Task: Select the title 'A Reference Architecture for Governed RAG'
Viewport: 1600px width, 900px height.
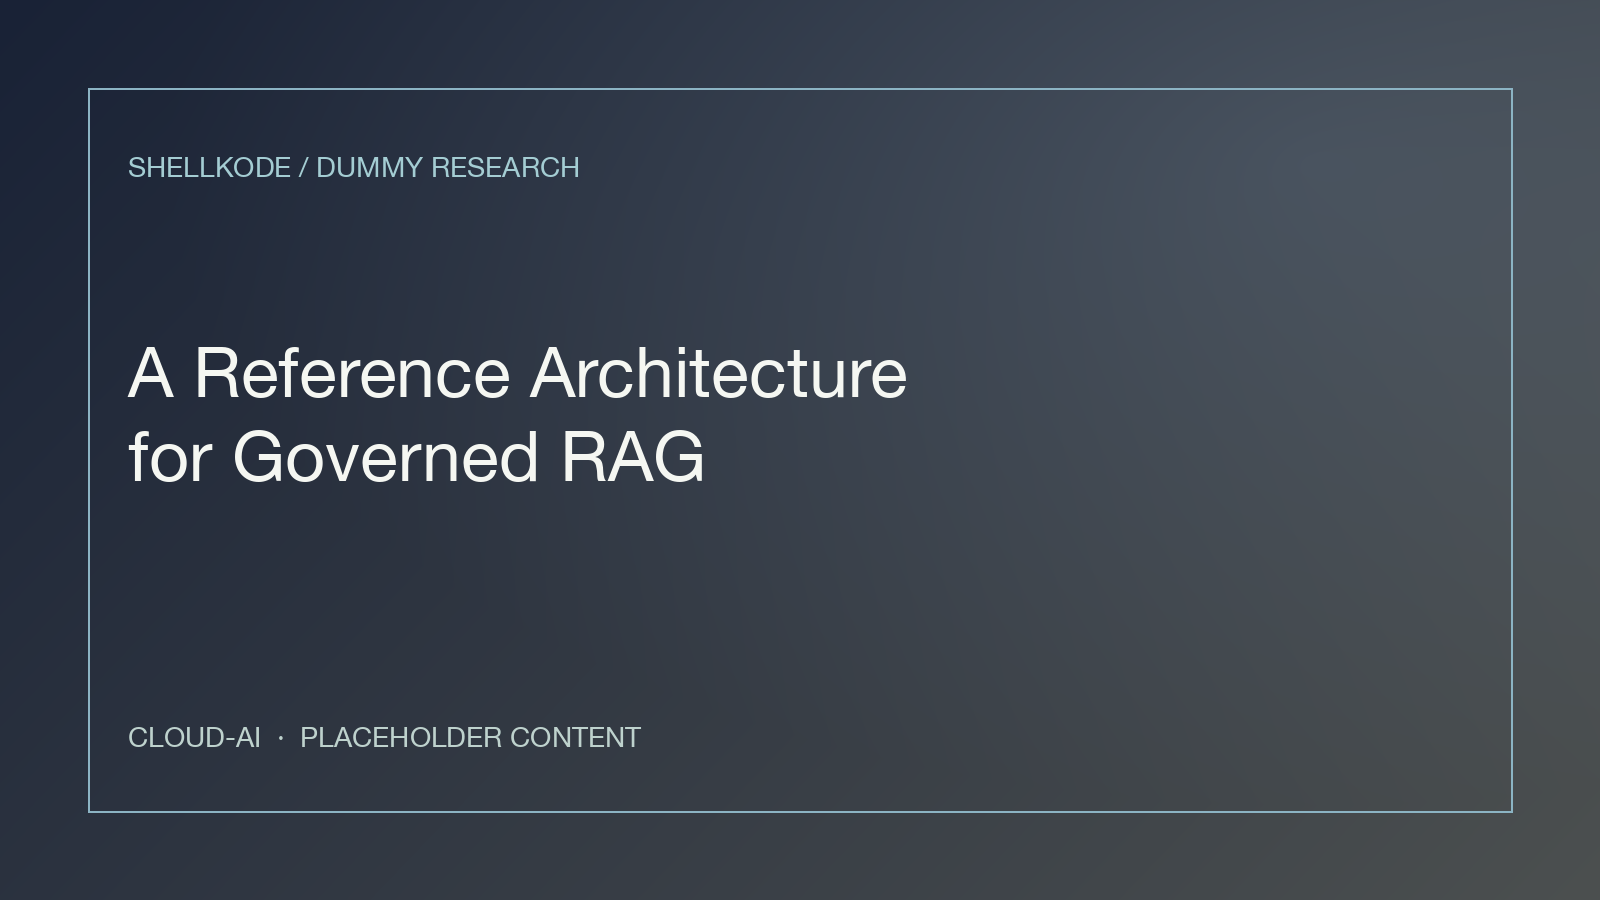Action: pyautogui.click(x=518, y=414)
